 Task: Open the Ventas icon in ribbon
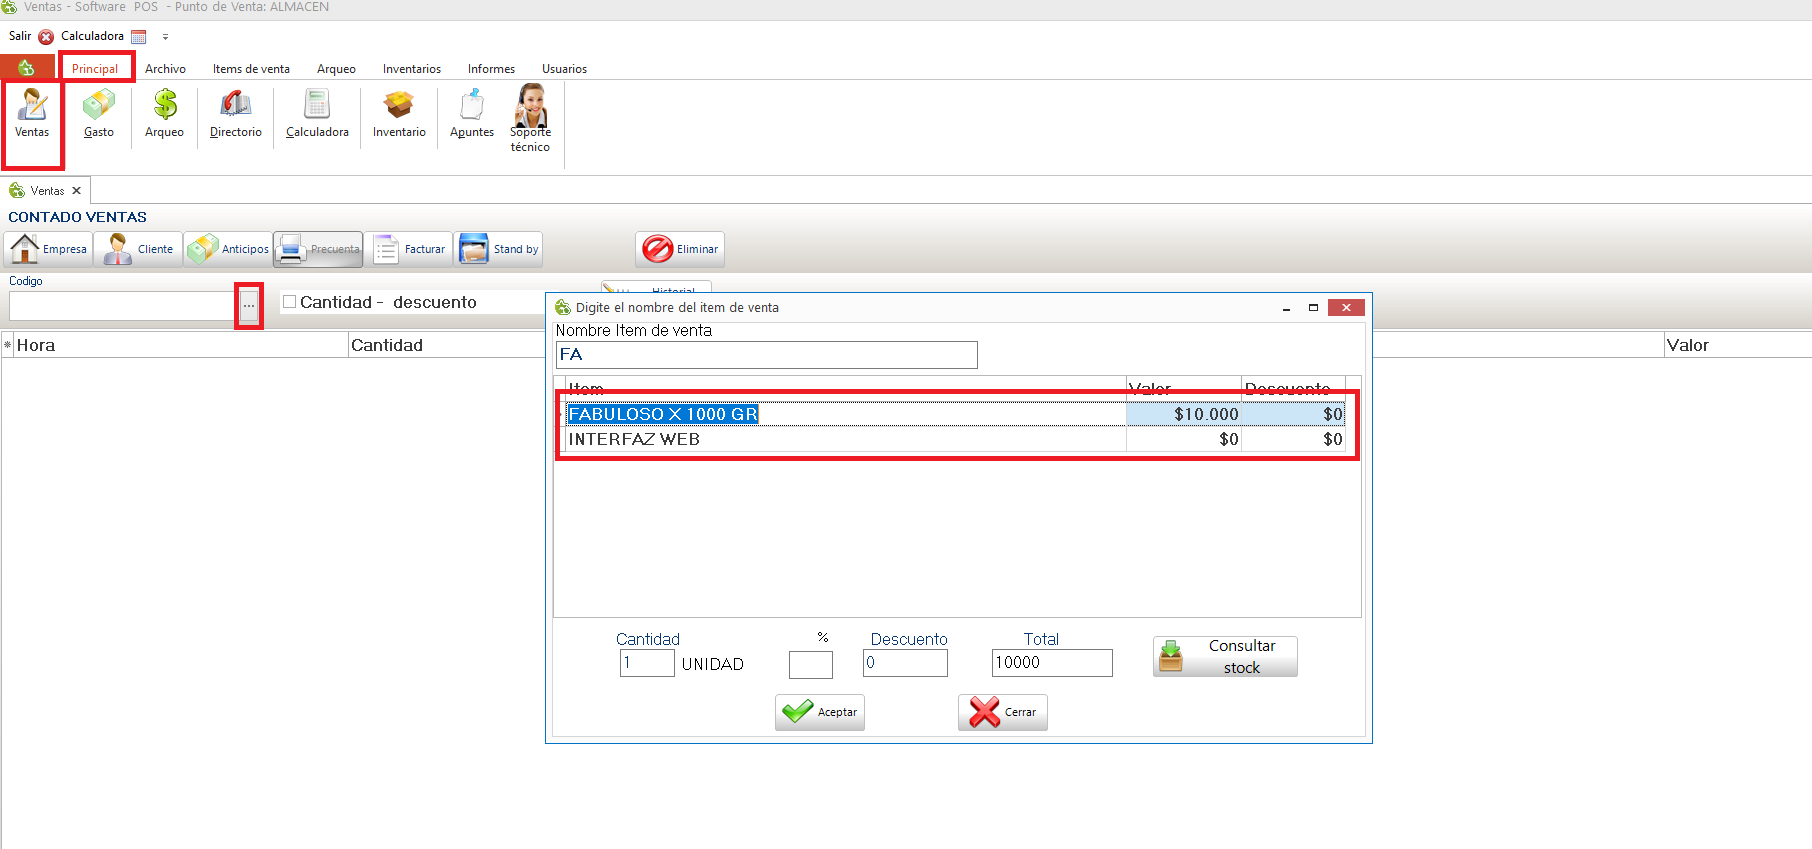(32, 114)
